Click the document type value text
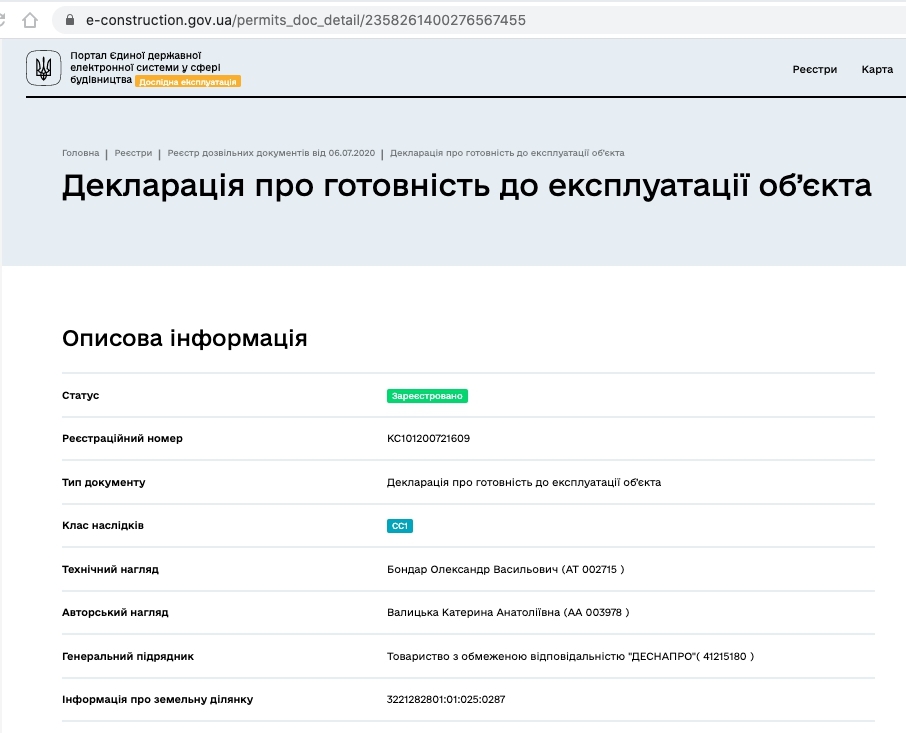Viewport: 906px width, 733px height. click(x=523, y=482)
